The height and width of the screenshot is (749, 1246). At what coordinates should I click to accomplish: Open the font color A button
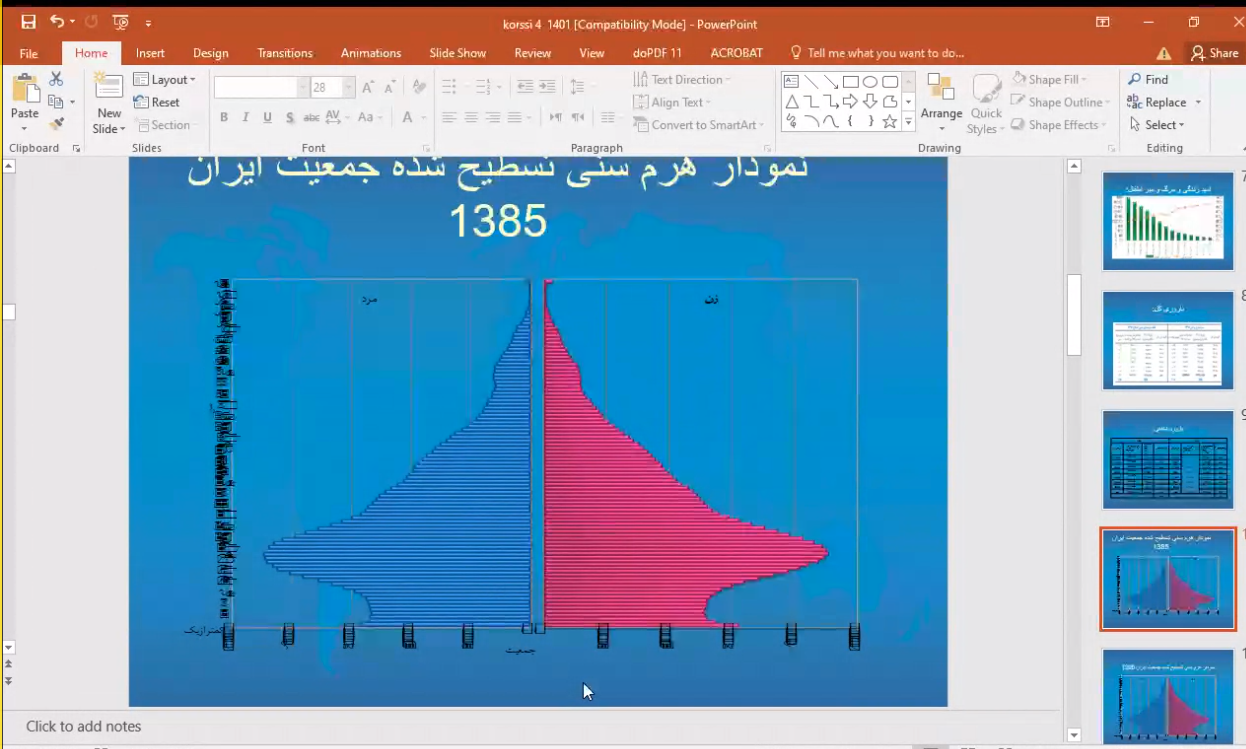(x=408, y=118)
